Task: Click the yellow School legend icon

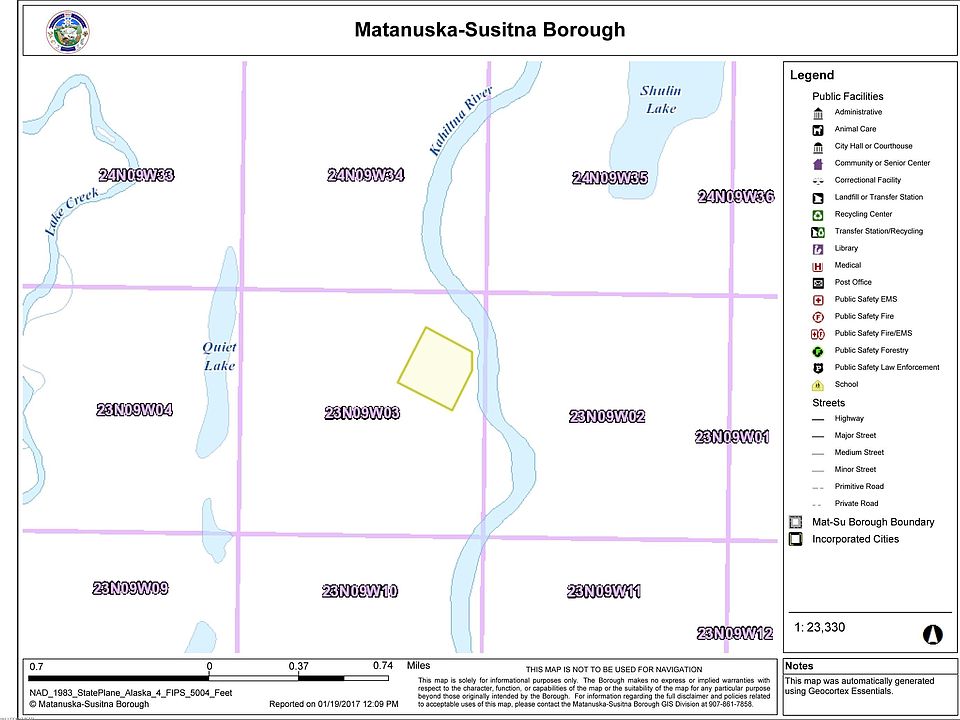Action: coord(817,385)
